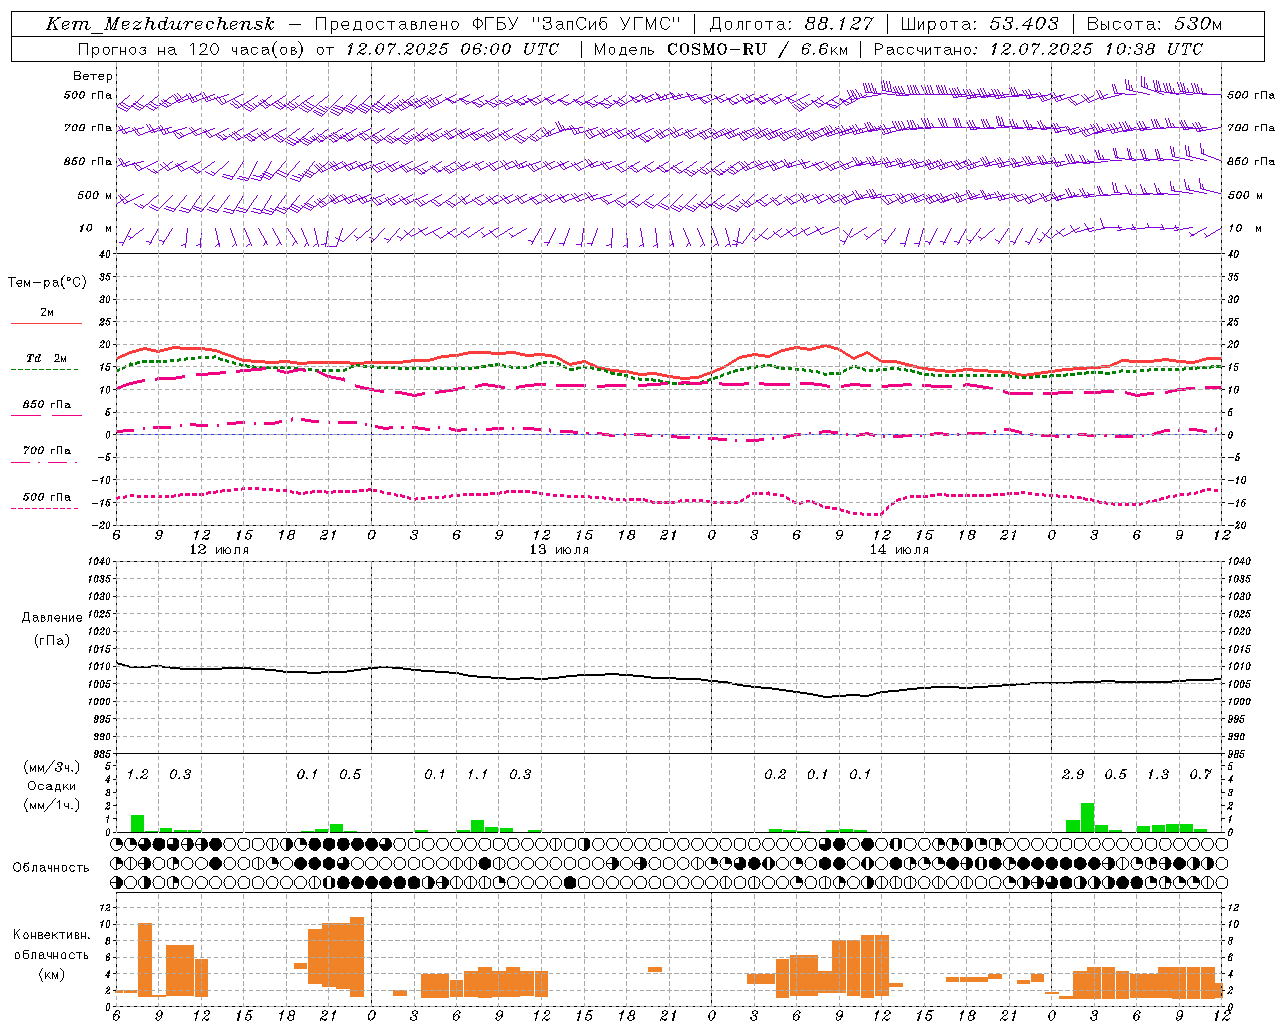Click the Давление pressure panel label
Viewport: 1280px width, 1024px height.
pos(52,618)
